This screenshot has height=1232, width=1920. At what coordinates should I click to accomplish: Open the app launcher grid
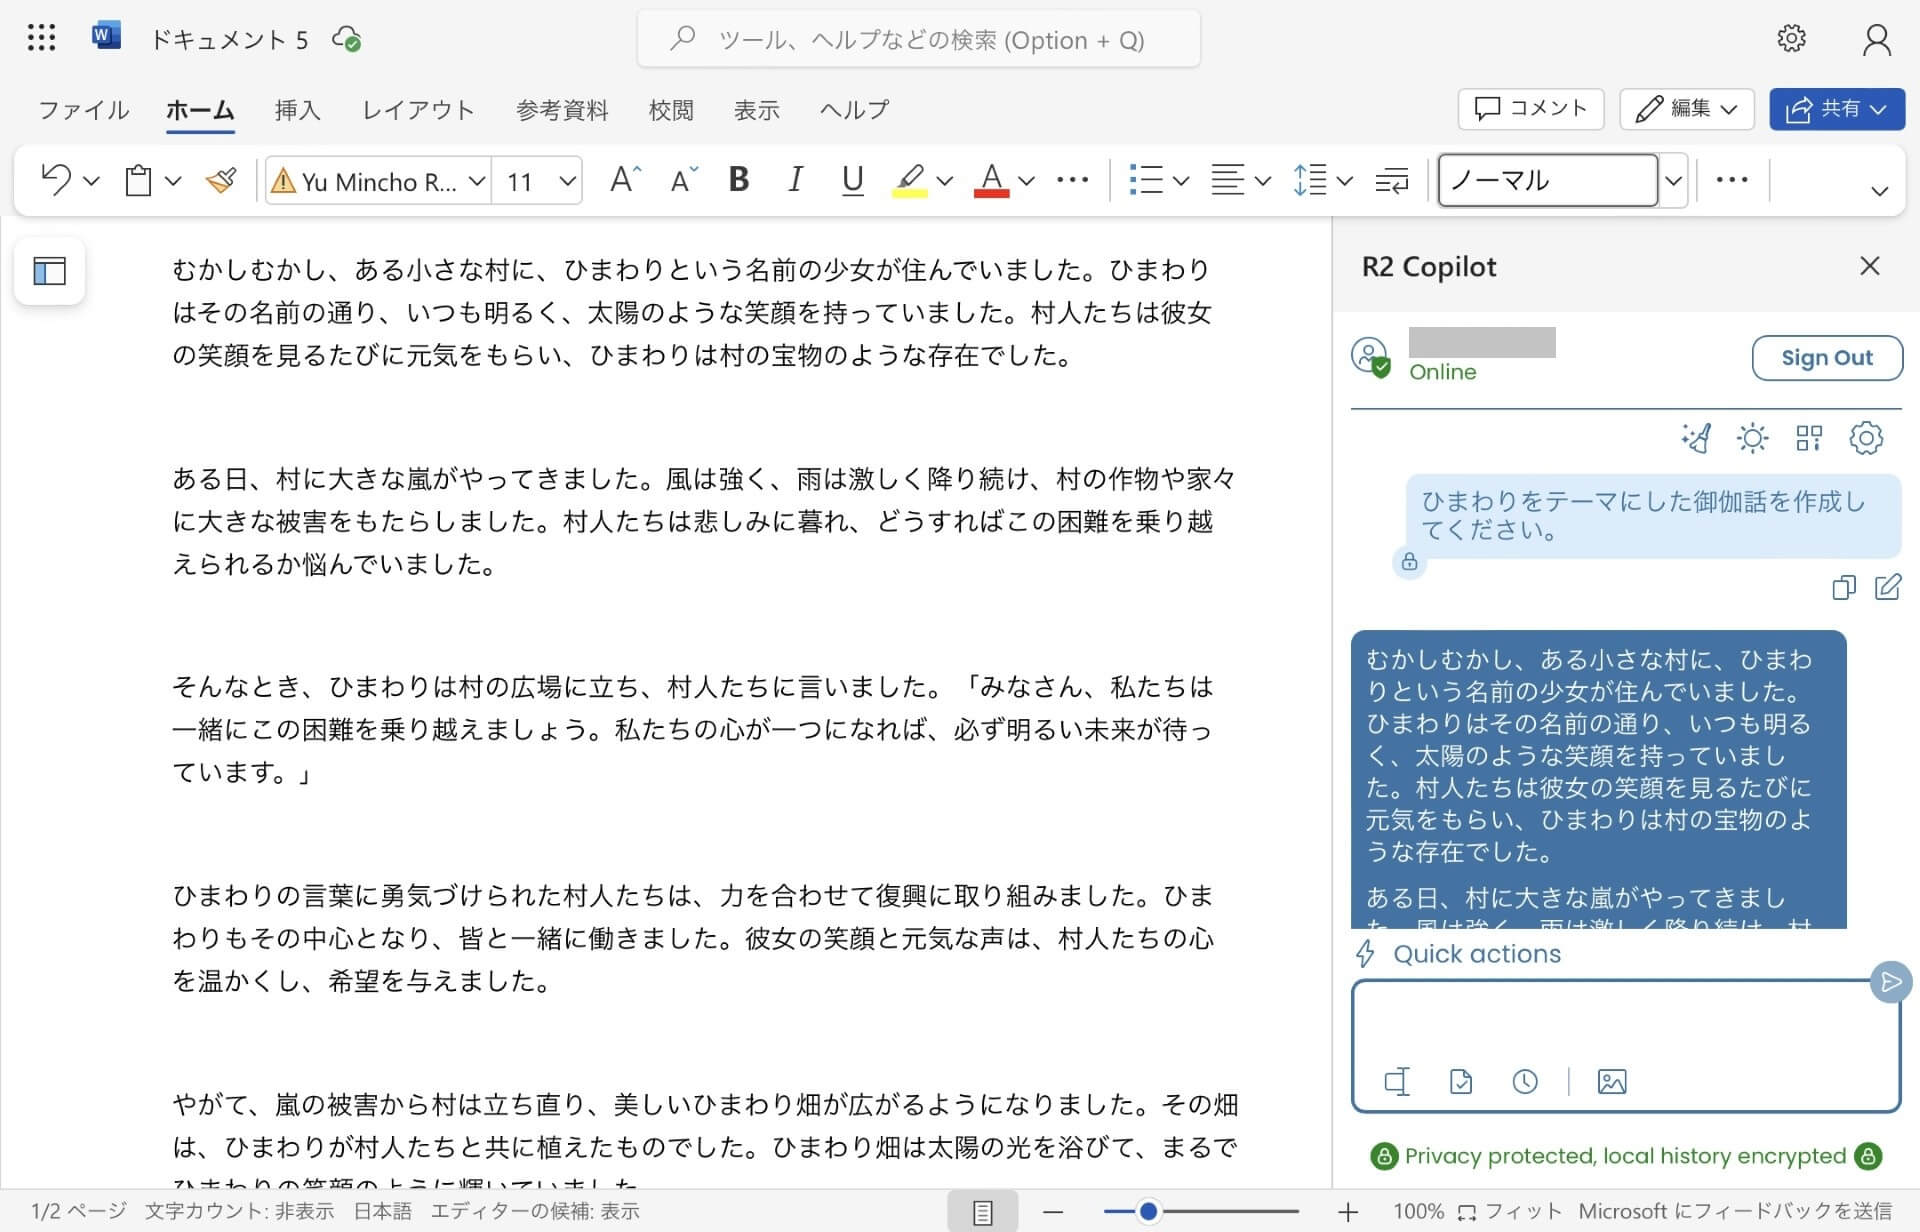pyautogui.click(x=41, y=38)
